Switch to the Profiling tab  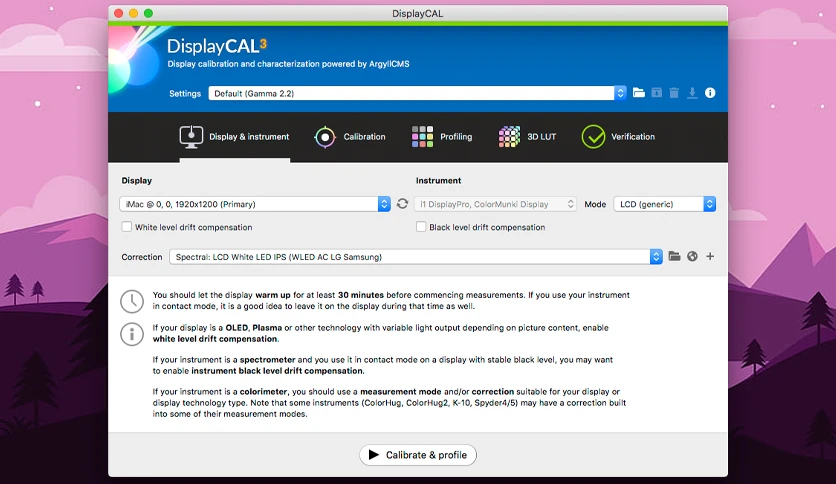point(442,137)
